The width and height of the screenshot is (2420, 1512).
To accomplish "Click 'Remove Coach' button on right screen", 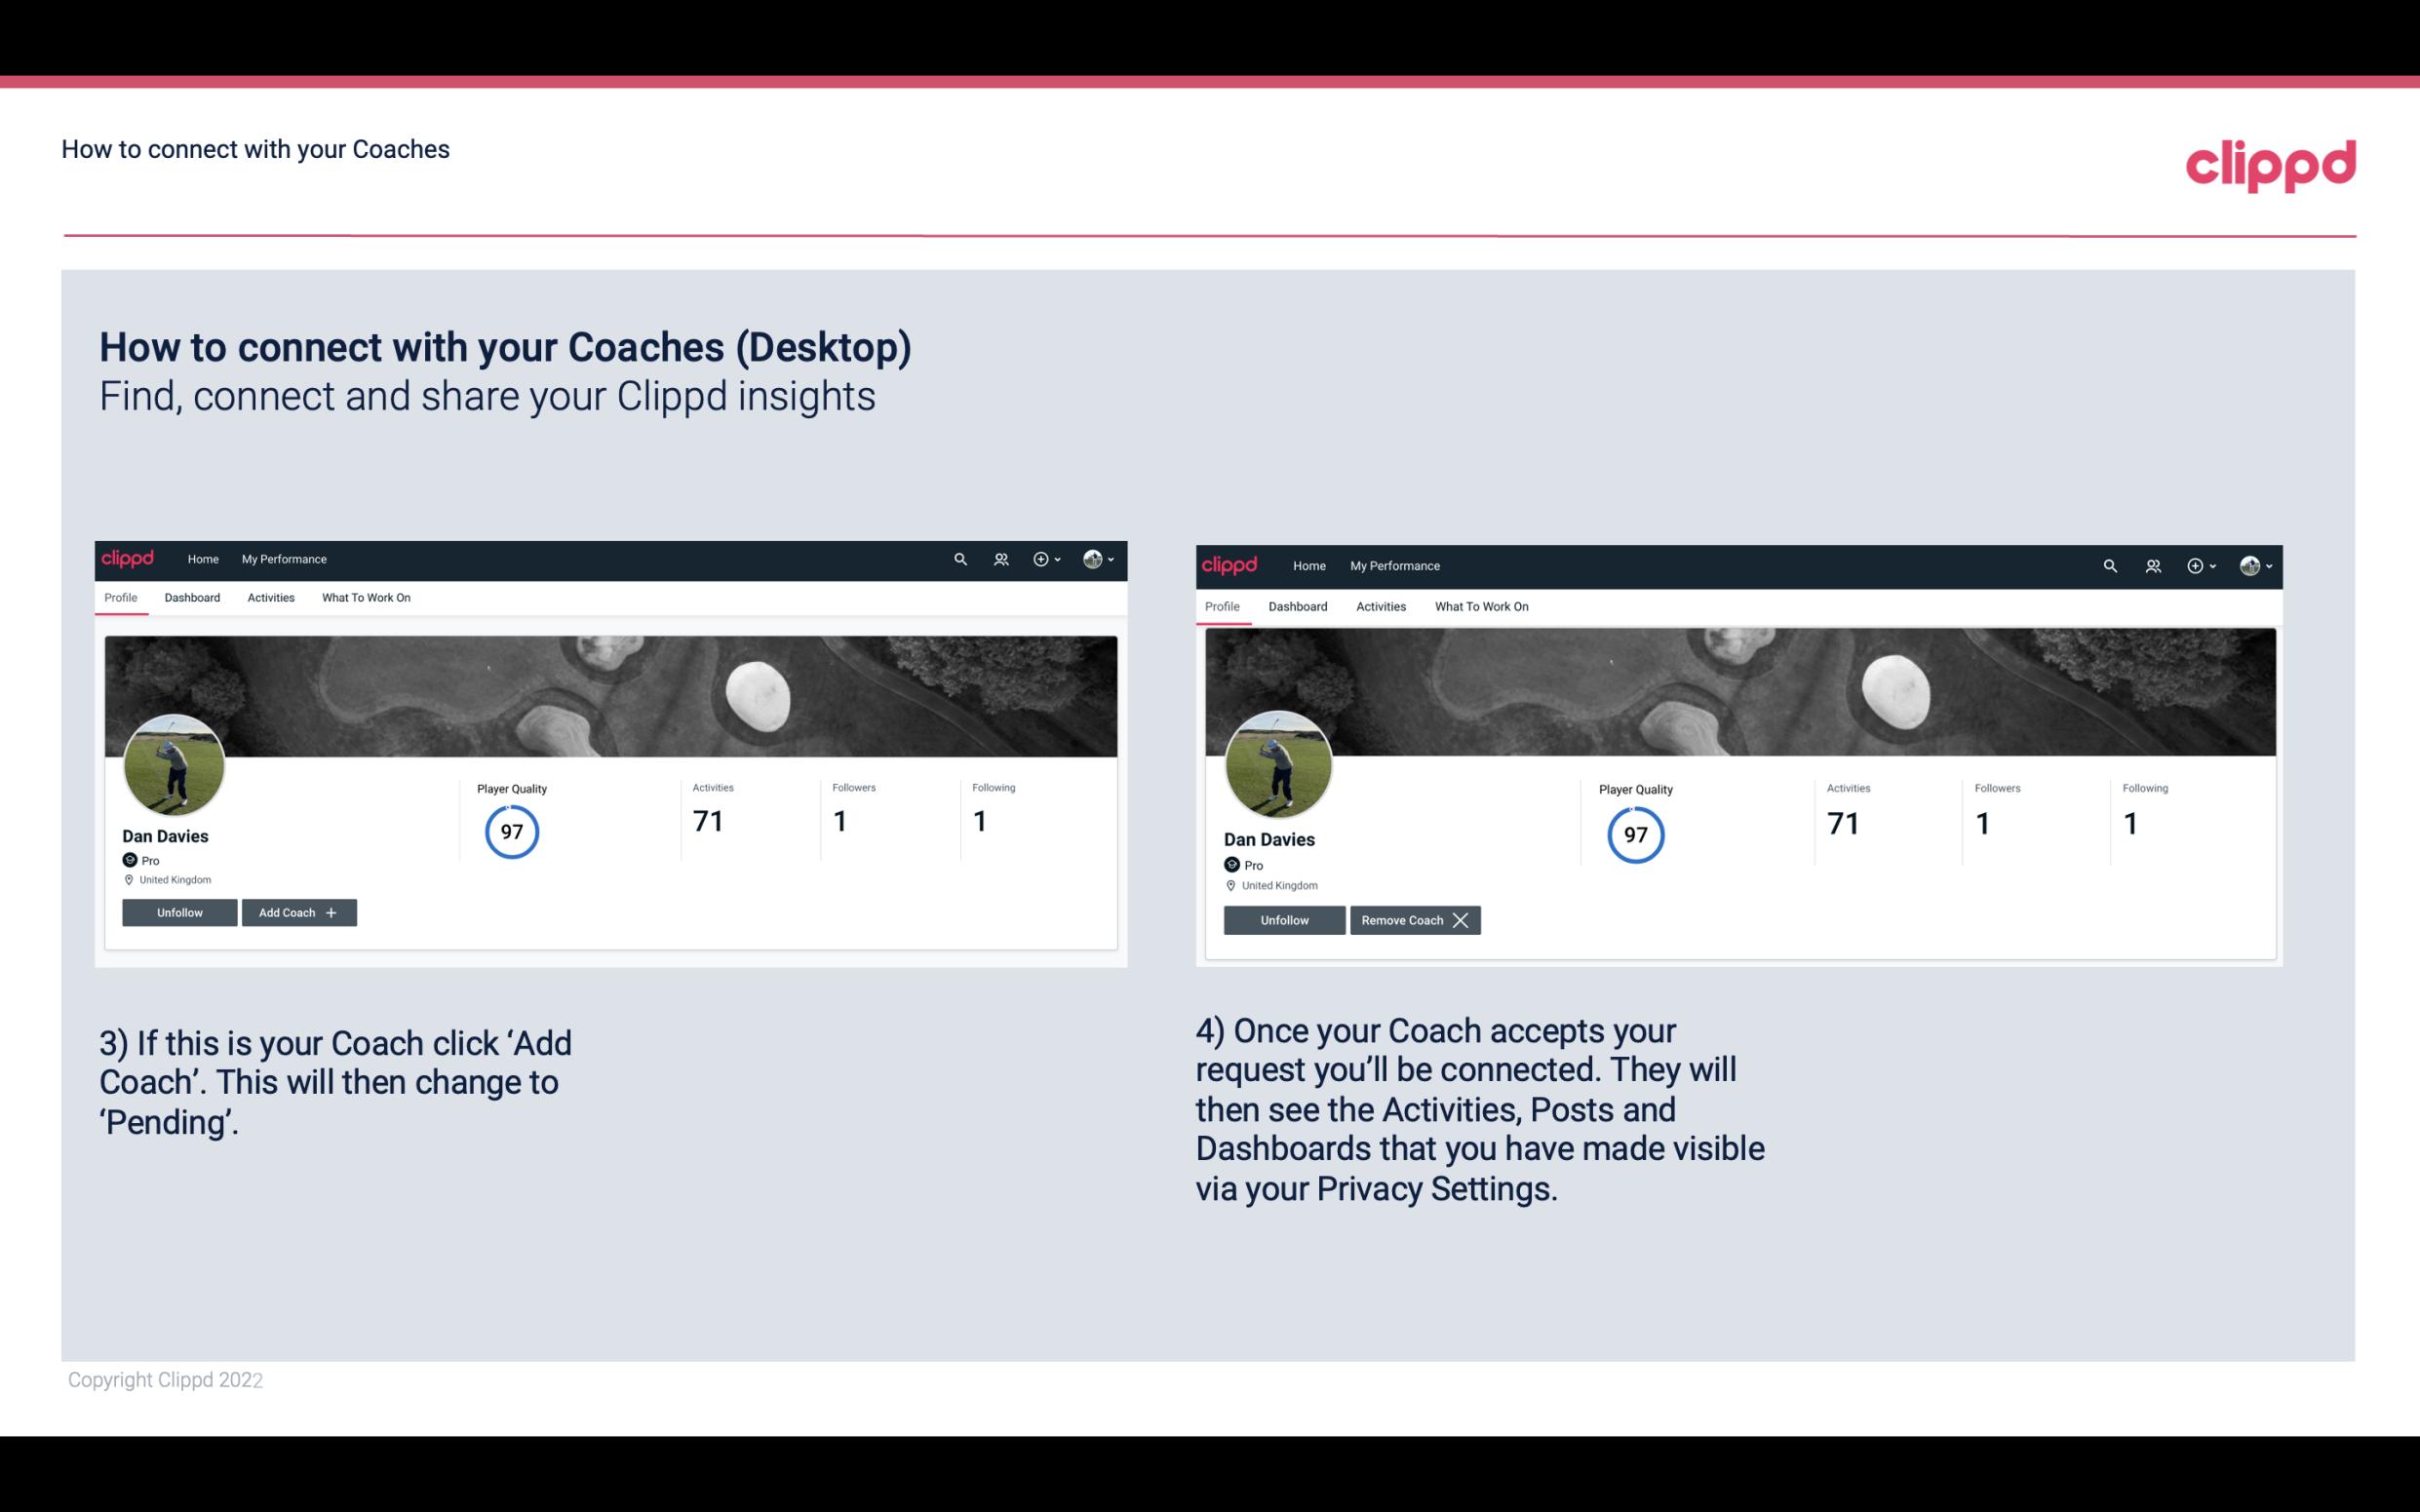I will point(1415,919).
